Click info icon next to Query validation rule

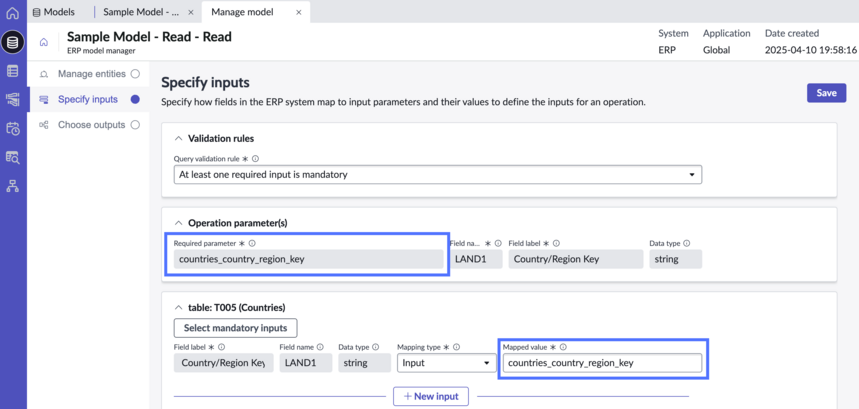click(x=255, y=159)
